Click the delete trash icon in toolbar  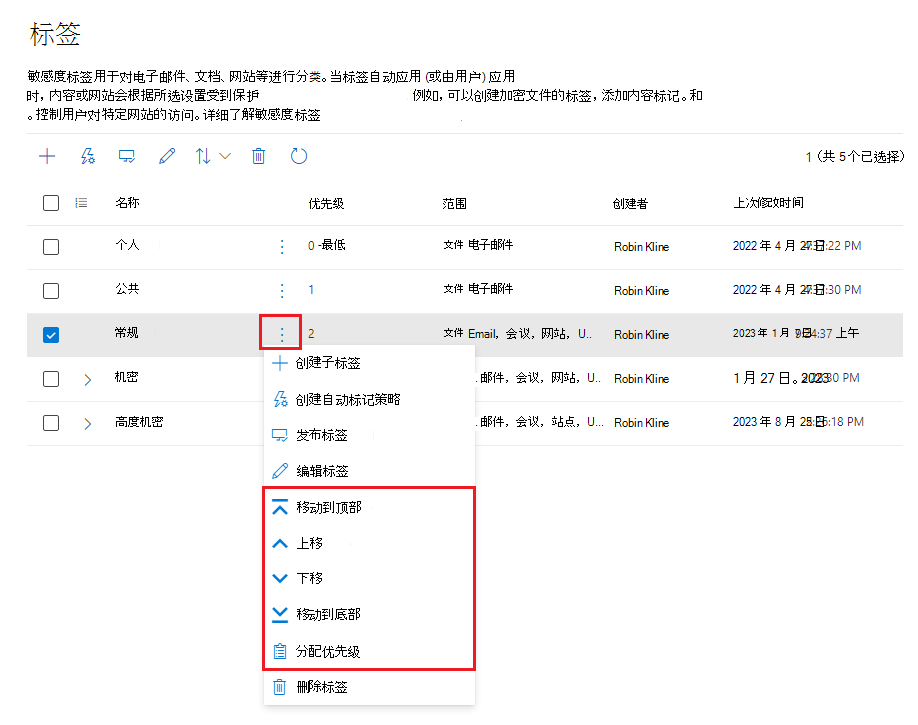(x=258, y=156)
